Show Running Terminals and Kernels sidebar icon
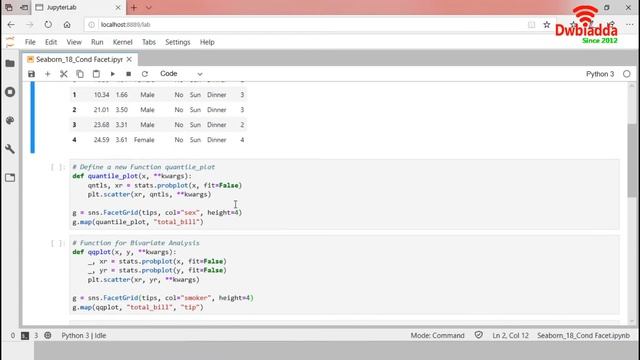640x360 pixels. click(x=10, y=92)
